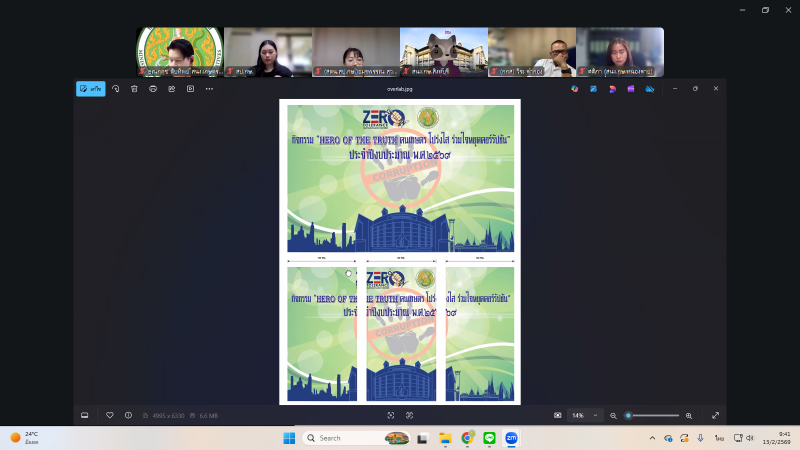Rotate the image using the rotate icon
The width and height of the screenshot is (800, 450).
click(115, 88)
